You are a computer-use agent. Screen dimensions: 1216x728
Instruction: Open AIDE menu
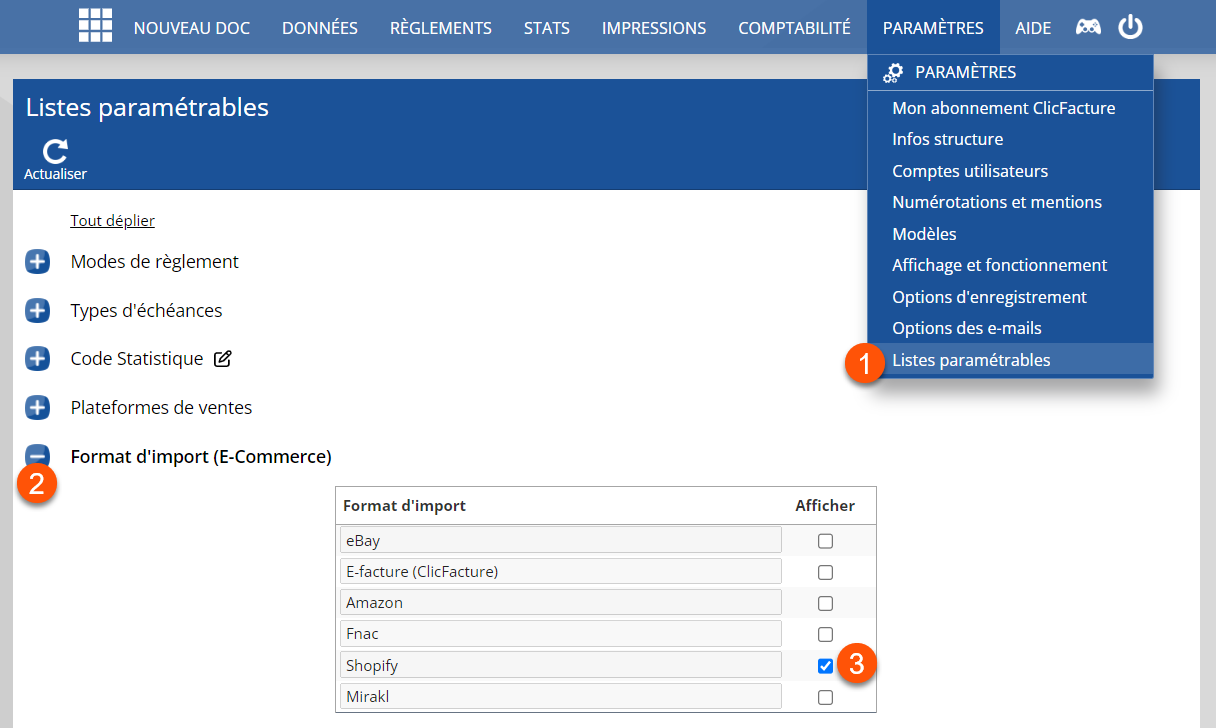click(x=1033, y=28)
